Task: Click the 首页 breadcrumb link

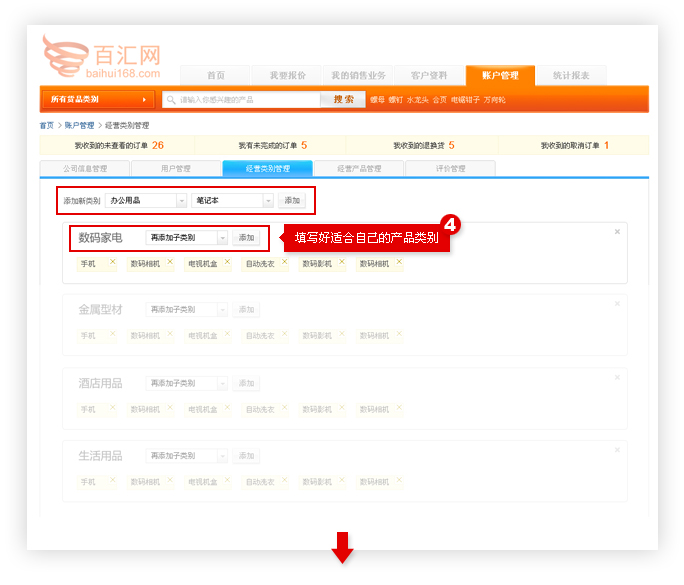Action: (x=46, y=126)
